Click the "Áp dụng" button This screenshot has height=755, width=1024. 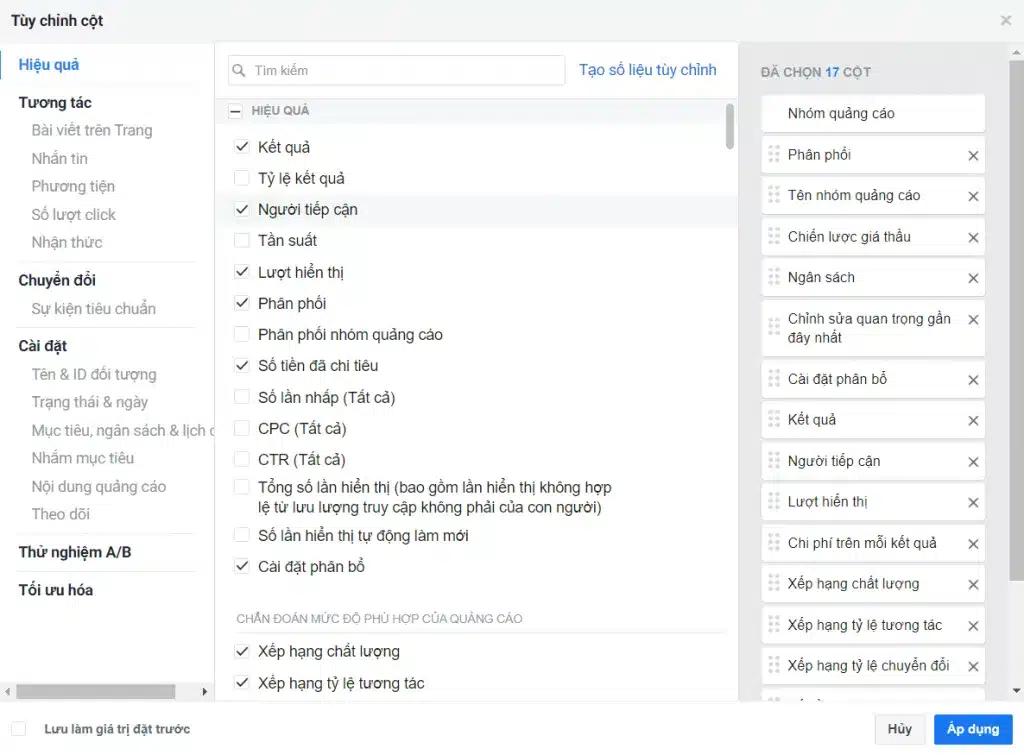(974, 729)
